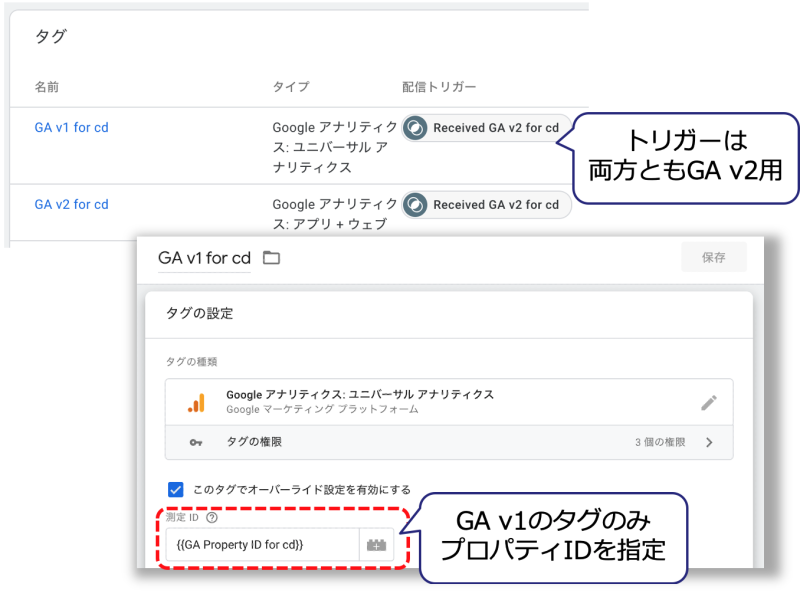Click the key icon for タグの権限

pos(196,442)
